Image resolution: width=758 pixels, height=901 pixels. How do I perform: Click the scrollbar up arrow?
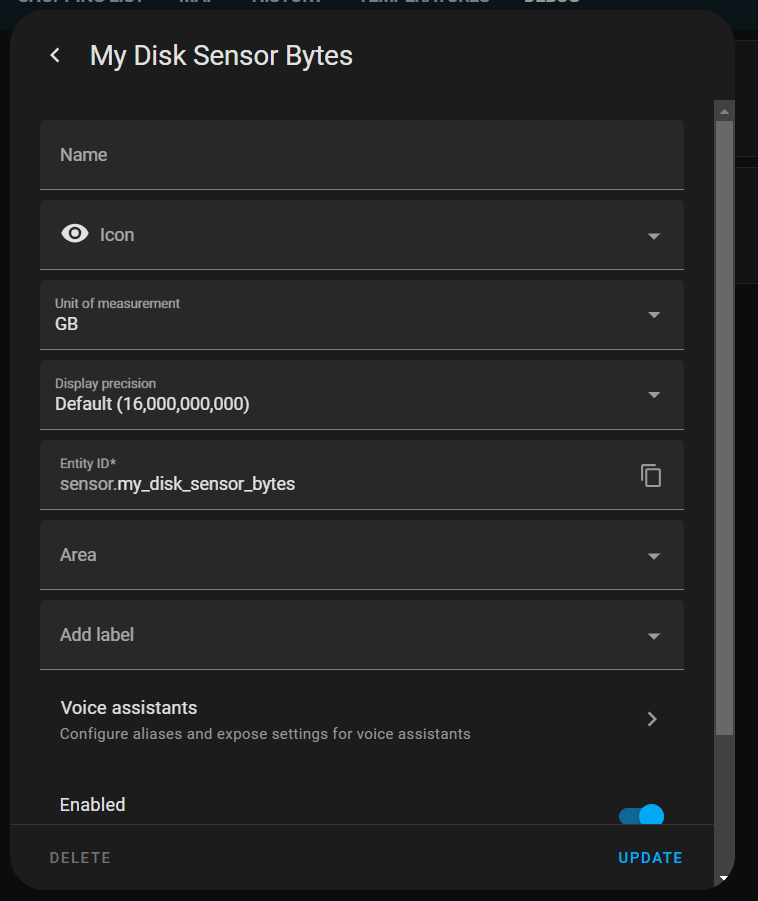point(724,108)
